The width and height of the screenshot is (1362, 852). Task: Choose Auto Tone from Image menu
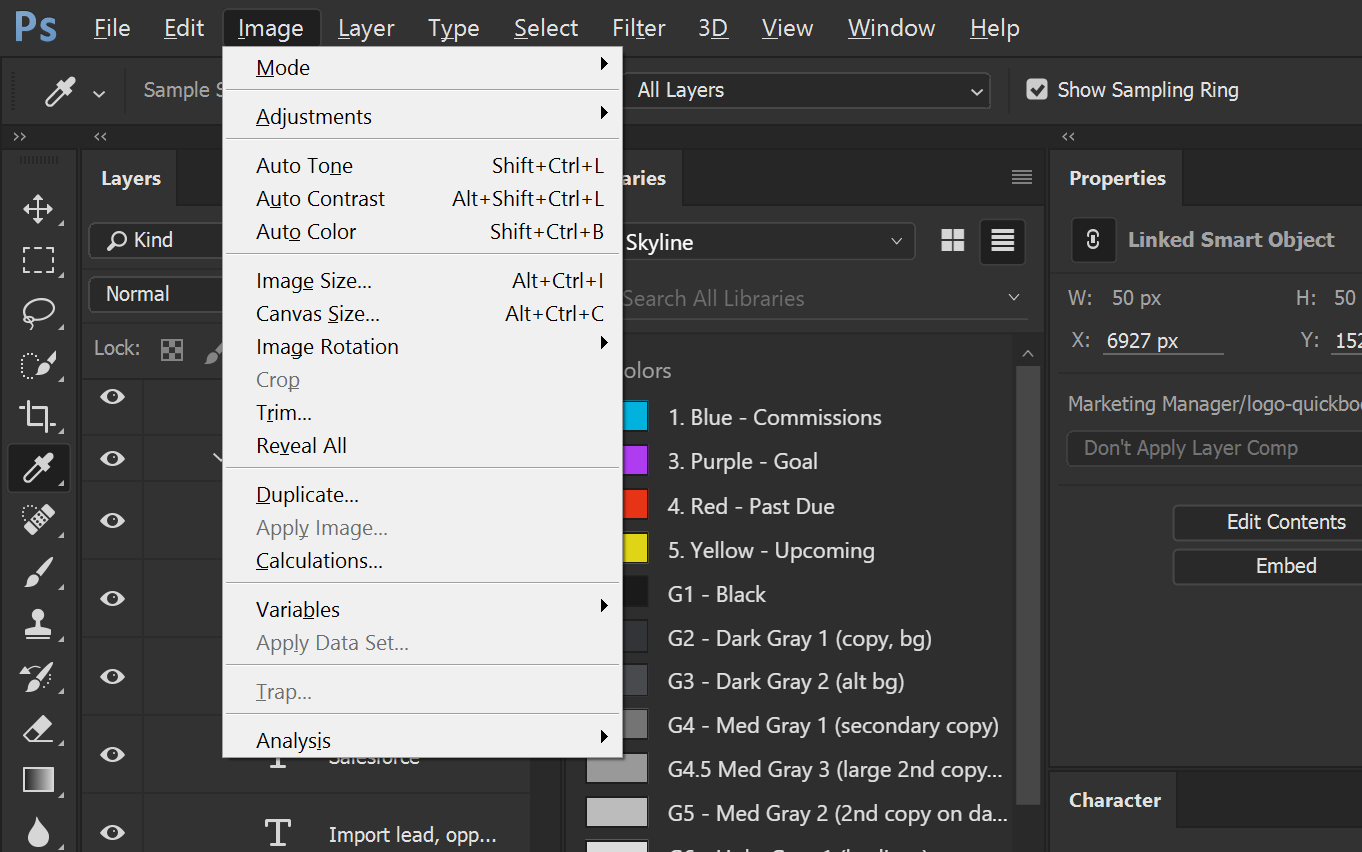click(422, 166)
